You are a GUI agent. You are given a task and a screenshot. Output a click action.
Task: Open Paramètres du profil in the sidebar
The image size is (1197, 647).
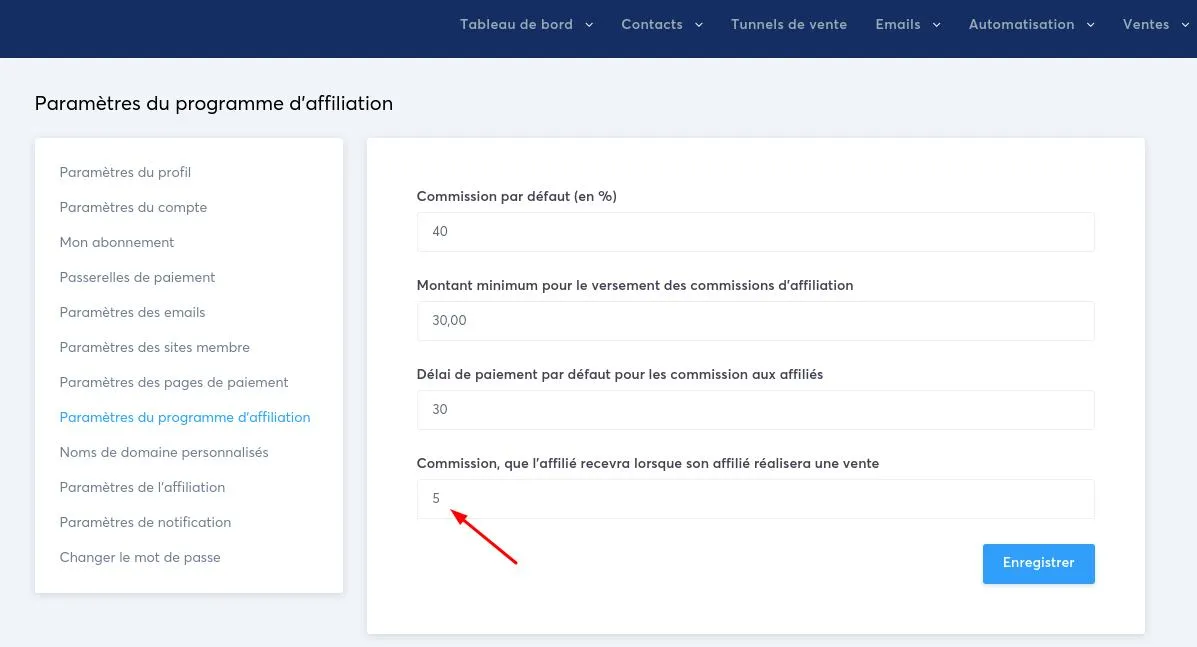(x=125, y=172)
